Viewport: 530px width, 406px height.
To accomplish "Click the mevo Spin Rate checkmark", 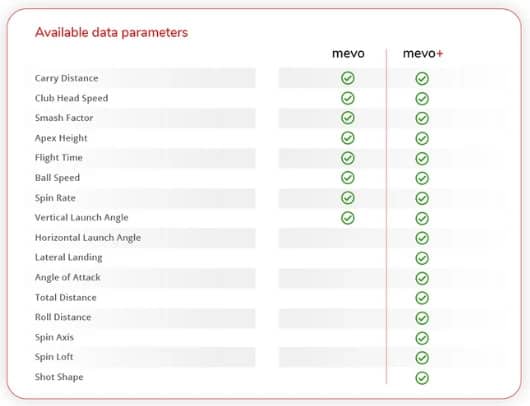I will click(348, 198).
